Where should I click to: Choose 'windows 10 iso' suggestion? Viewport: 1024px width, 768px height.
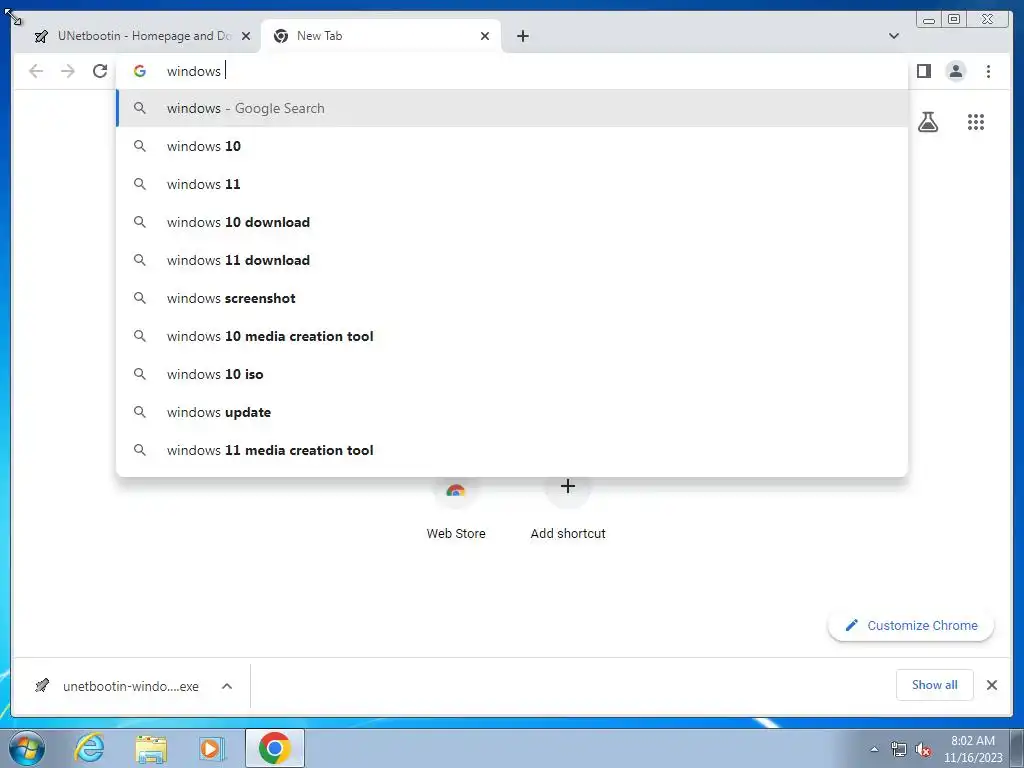(511, 374)
